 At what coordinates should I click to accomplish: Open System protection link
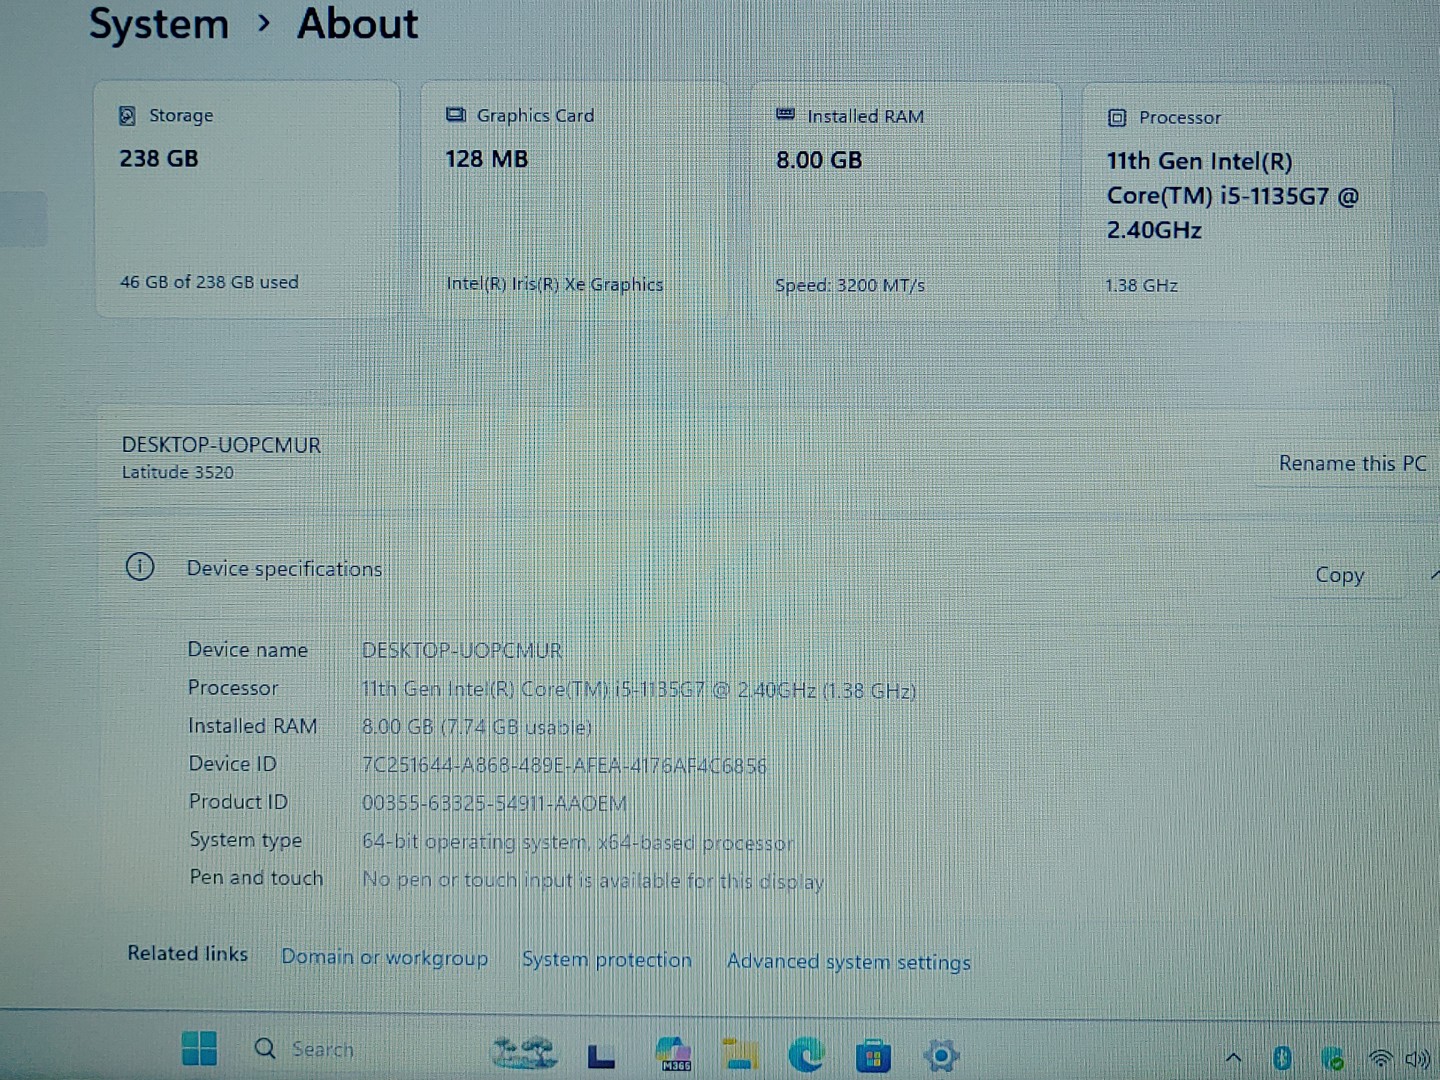coord(606,960)
